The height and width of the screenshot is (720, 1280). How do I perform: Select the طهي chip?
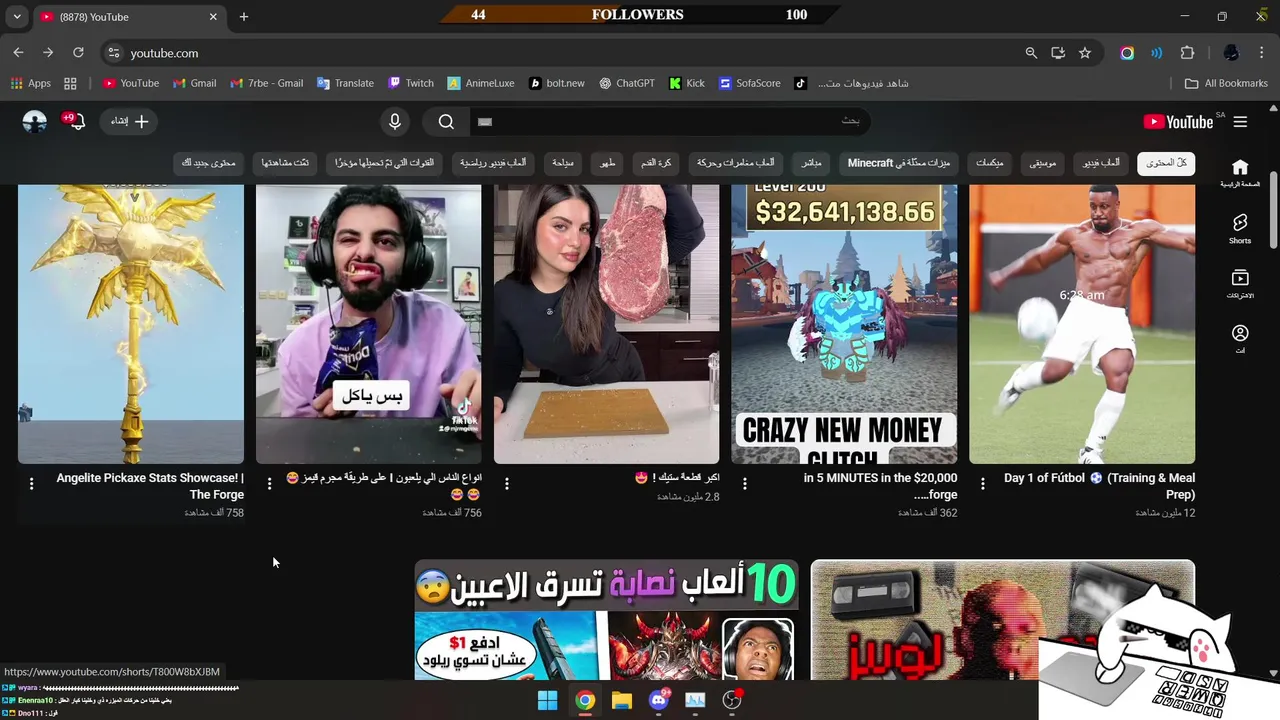click(607, 163)
